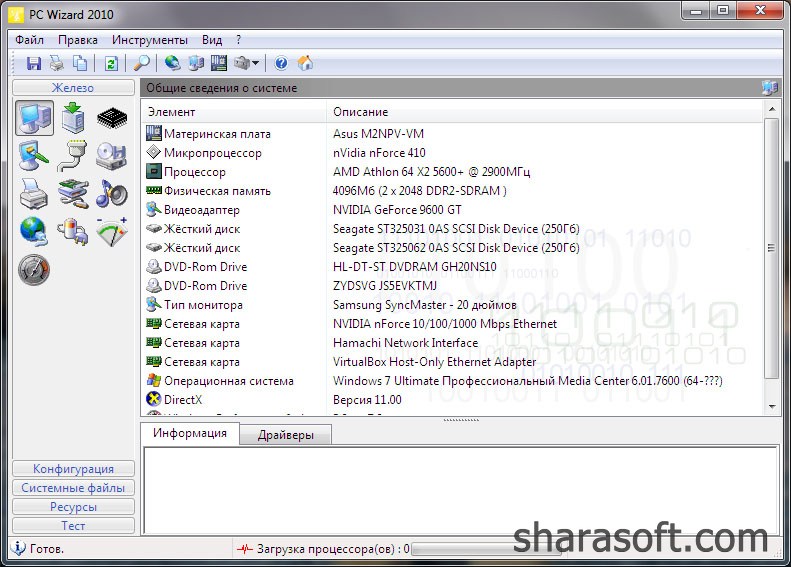Select the DirectX row
The image size is (791, 567).
coord(453,400)
